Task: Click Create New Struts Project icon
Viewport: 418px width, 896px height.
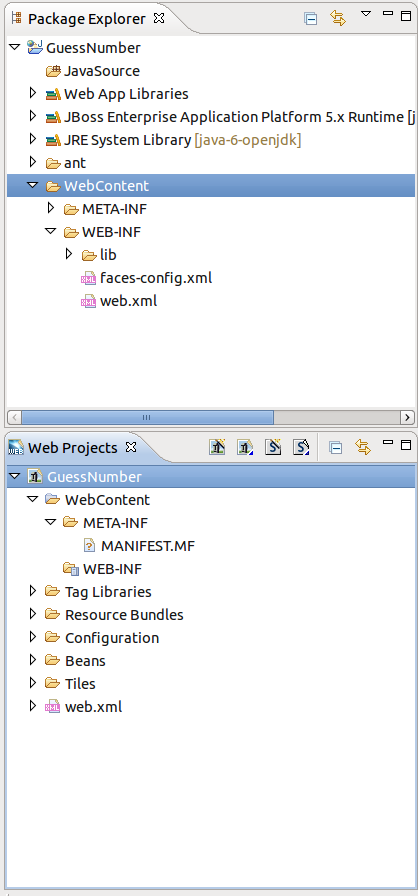Action: tap(273, 447)
